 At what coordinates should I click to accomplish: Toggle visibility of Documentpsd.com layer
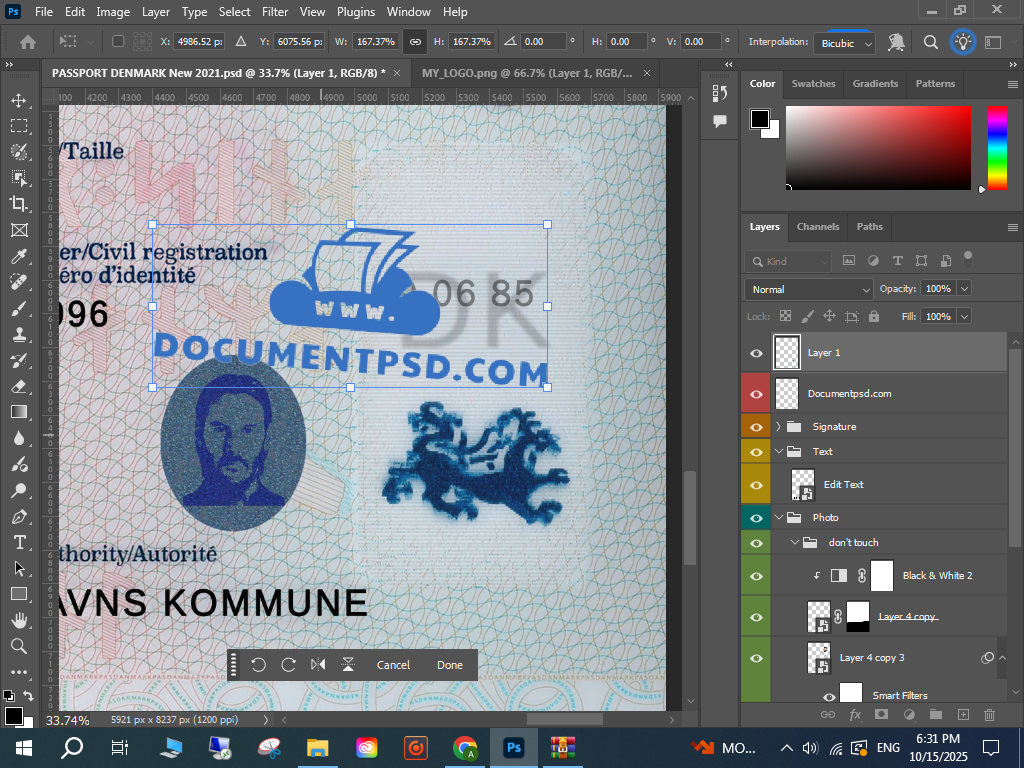coord(756,394)
